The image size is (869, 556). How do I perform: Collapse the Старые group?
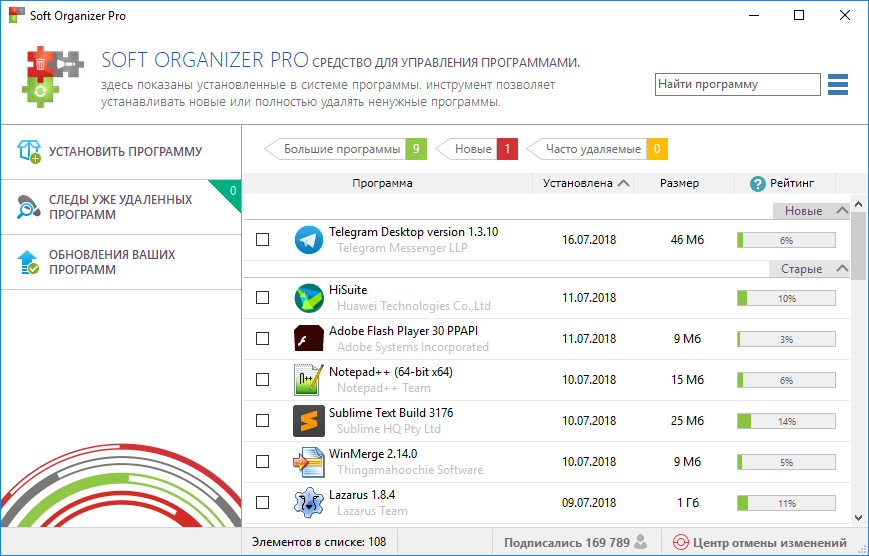tap(842, 269)
